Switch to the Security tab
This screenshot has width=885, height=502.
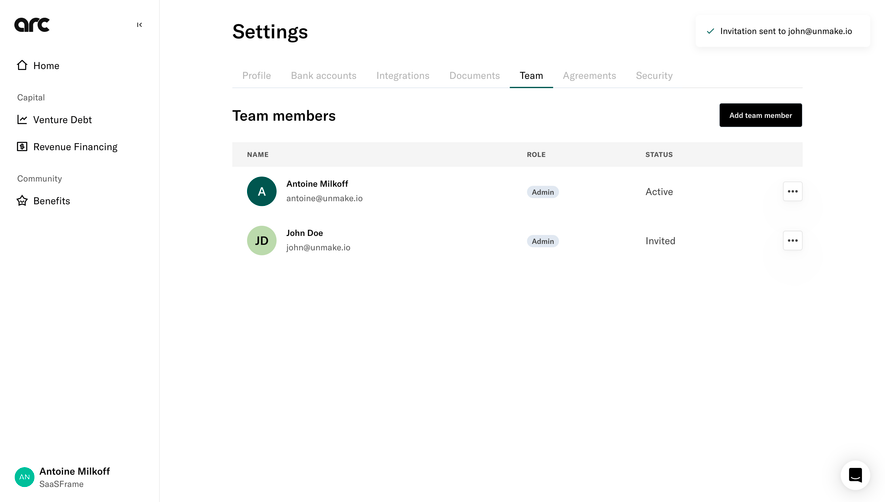654,76
